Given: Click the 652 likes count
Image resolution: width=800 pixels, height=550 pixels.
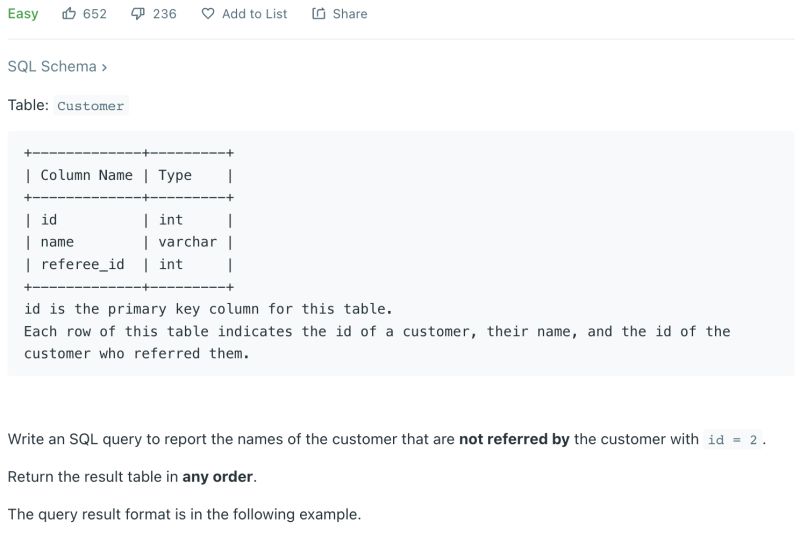Looking at the screenshot, I should click(95, 14).
